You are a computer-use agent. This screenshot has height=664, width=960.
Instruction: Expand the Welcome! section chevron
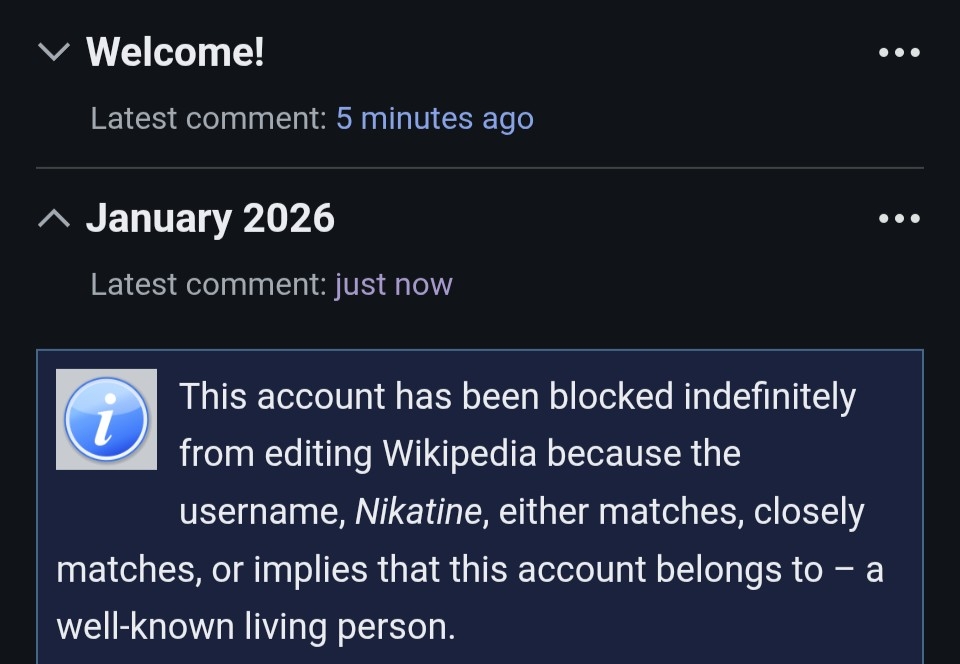click(53, 52)
